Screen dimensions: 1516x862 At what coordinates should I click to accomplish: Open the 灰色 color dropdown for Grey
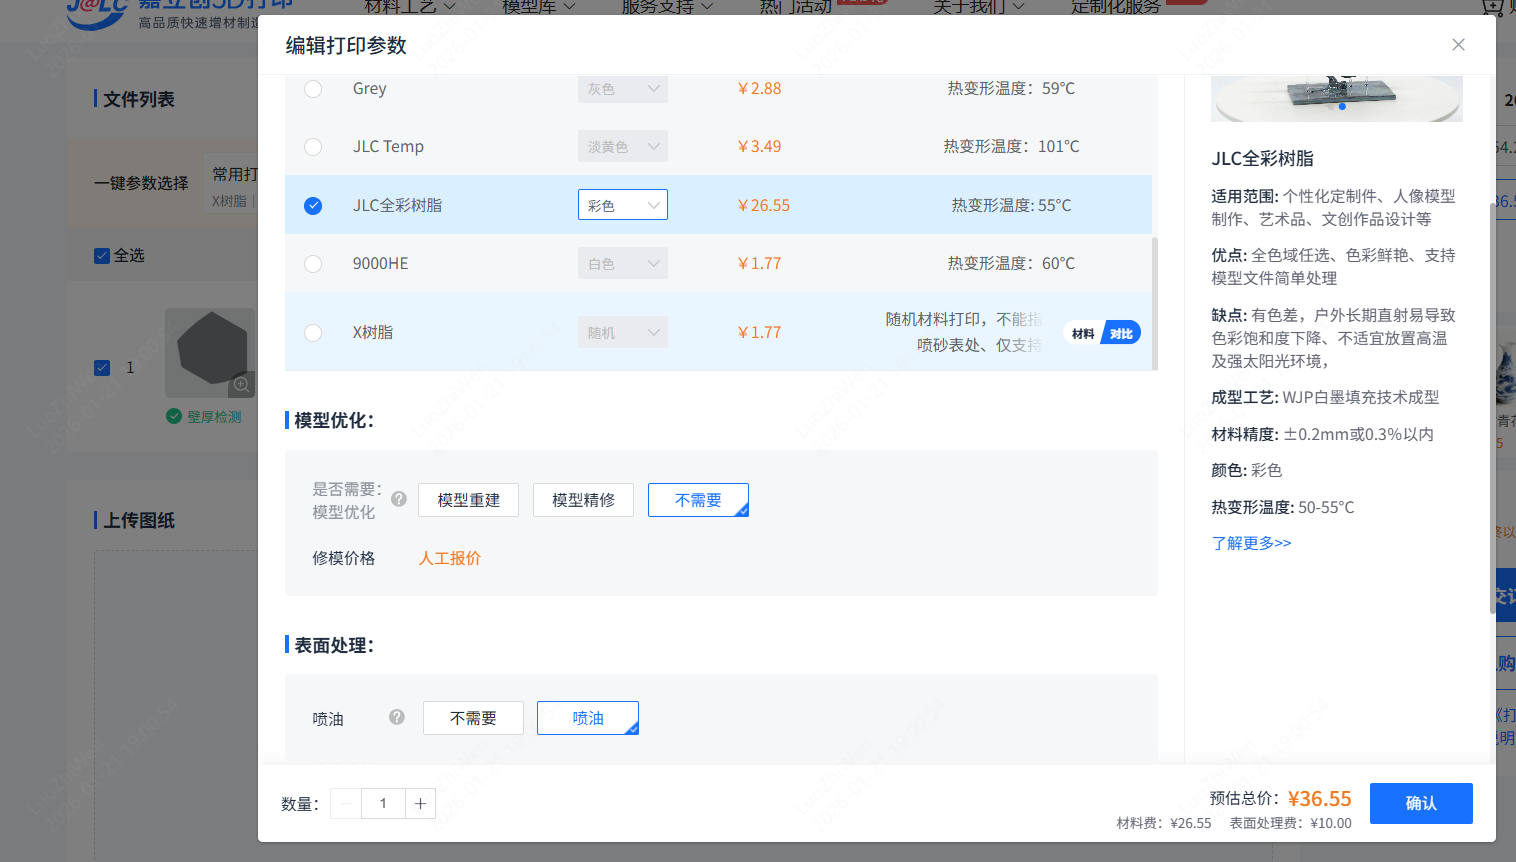tap(623, 88)
